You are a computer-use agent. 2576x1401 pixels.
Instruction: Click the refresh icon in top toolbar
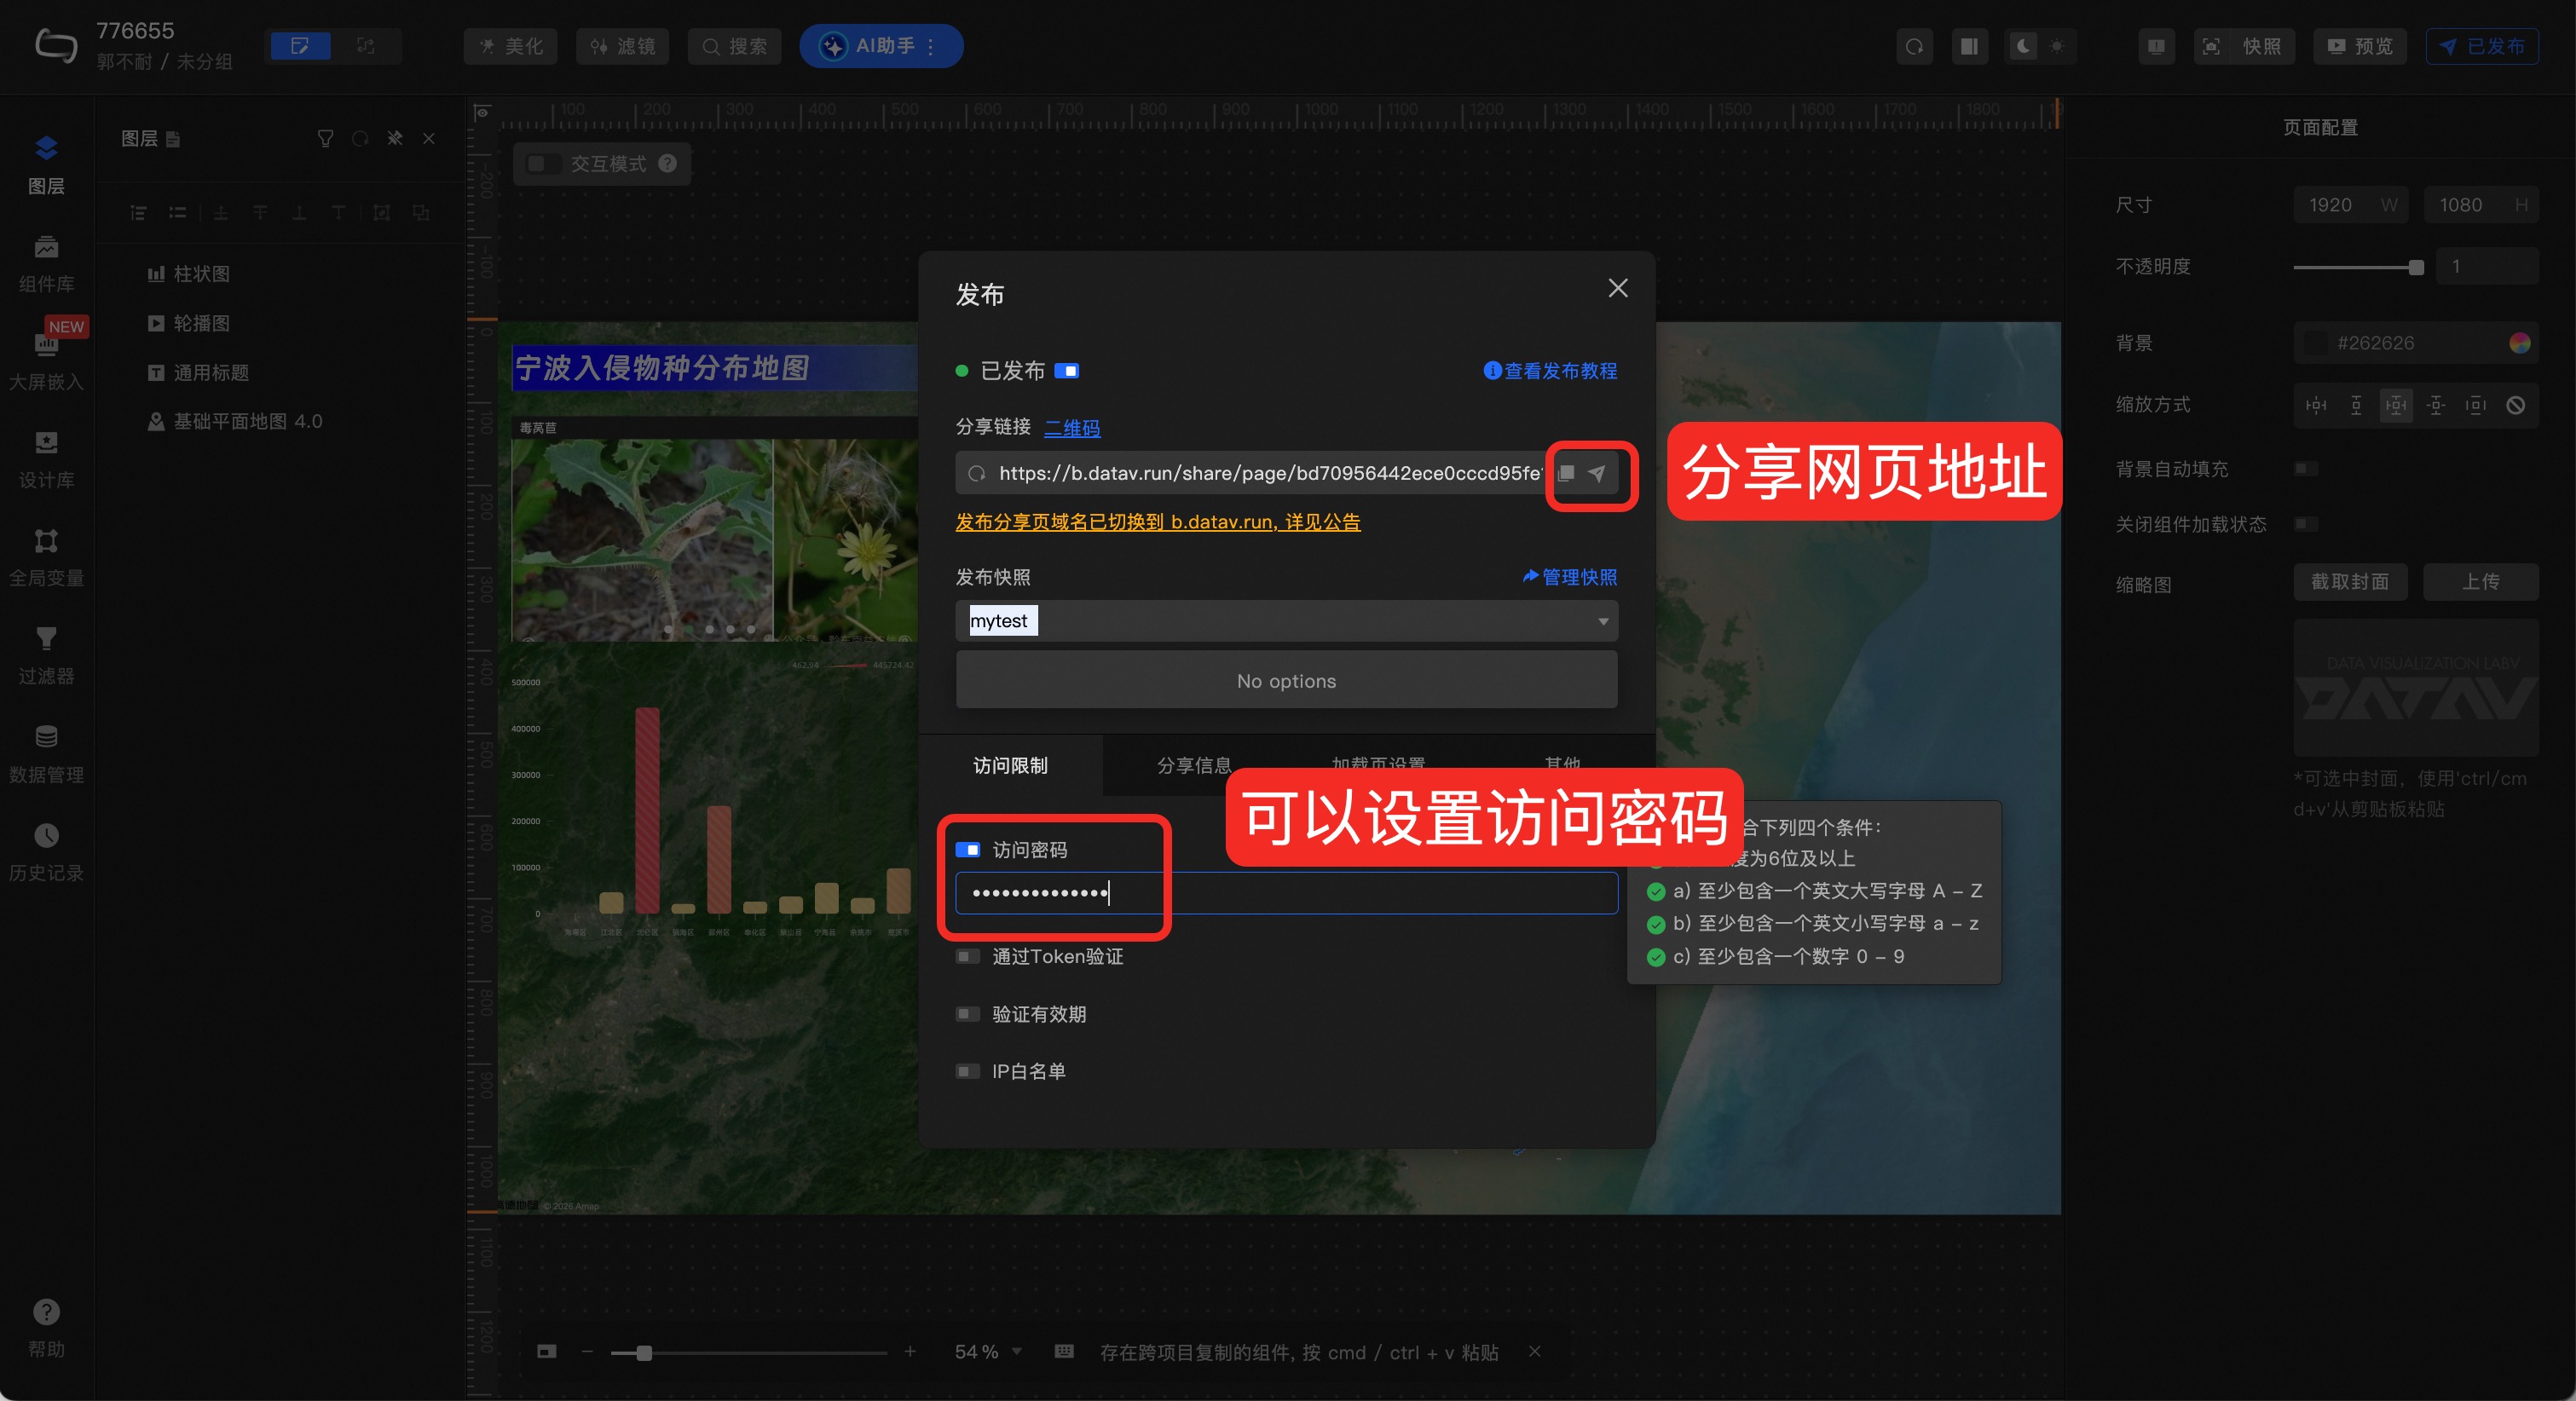pos(1914,46)
